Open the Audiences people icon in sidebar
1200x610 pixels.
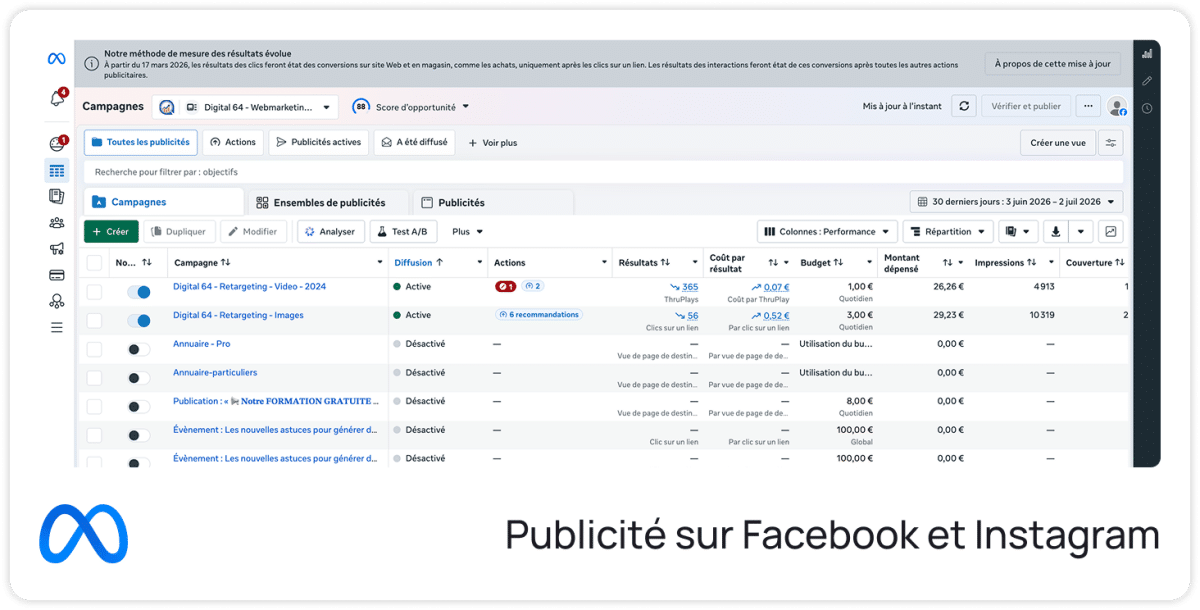point(57,223)
